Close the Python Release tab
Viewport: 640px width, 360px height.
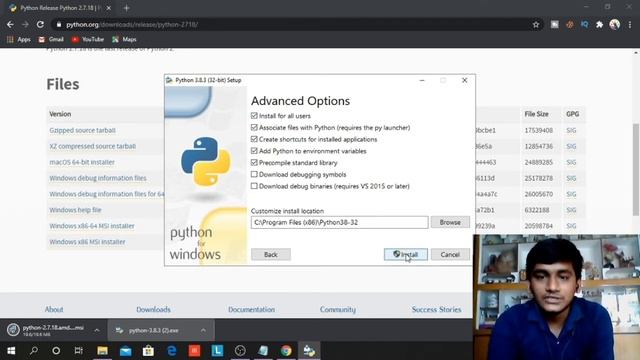[x=109, y=8]
